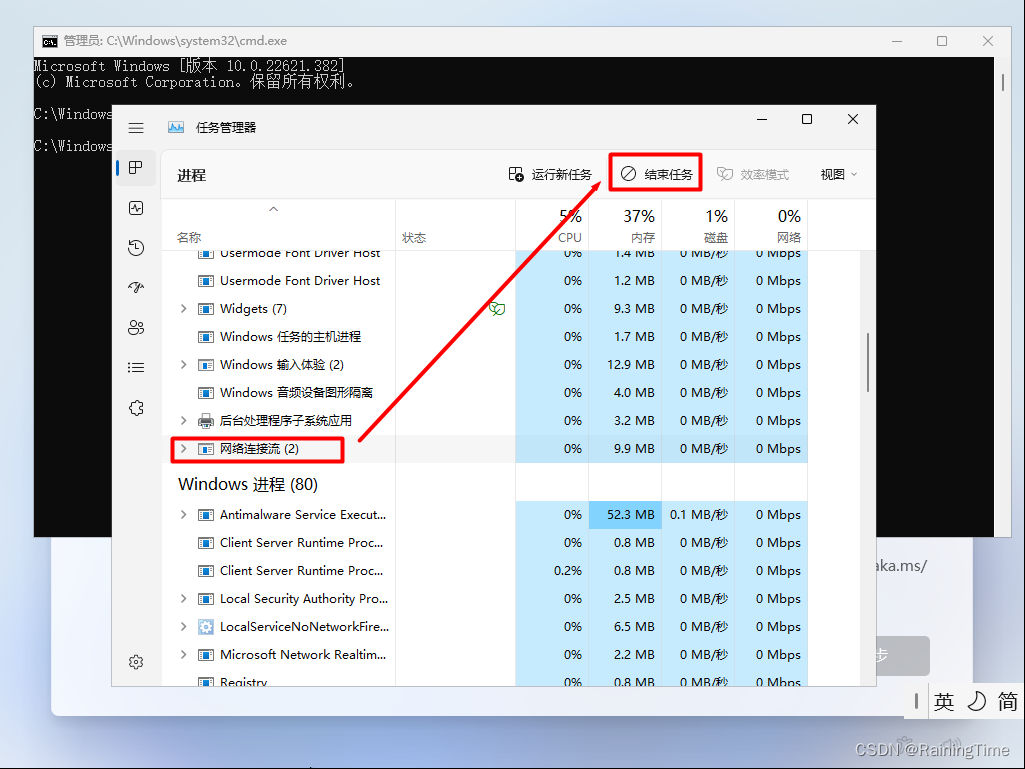Click the run new task icon

point(516,174)
